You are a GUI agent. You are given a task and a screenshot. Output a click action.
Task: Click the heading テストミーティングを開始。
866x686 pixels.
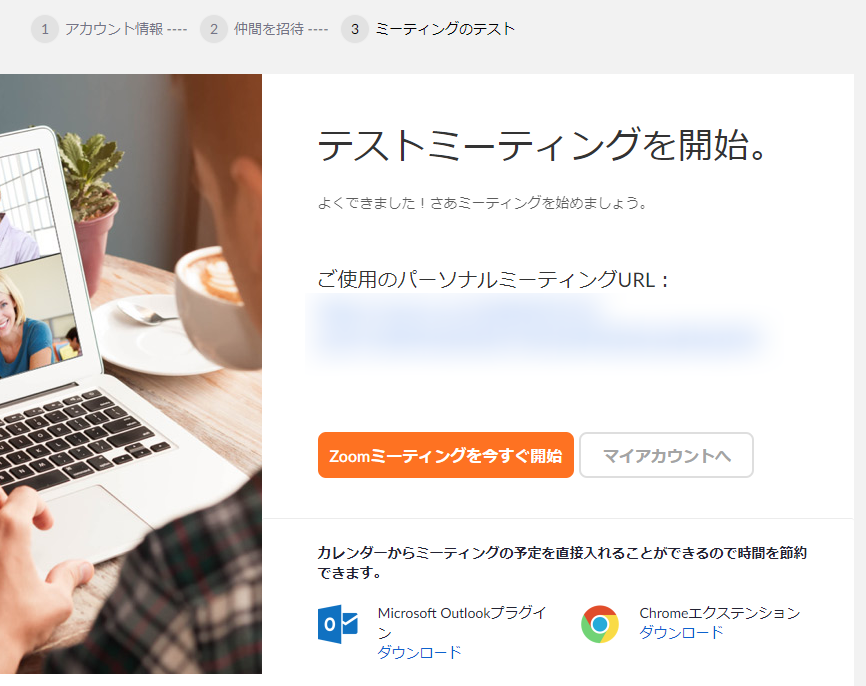(542, 145)
